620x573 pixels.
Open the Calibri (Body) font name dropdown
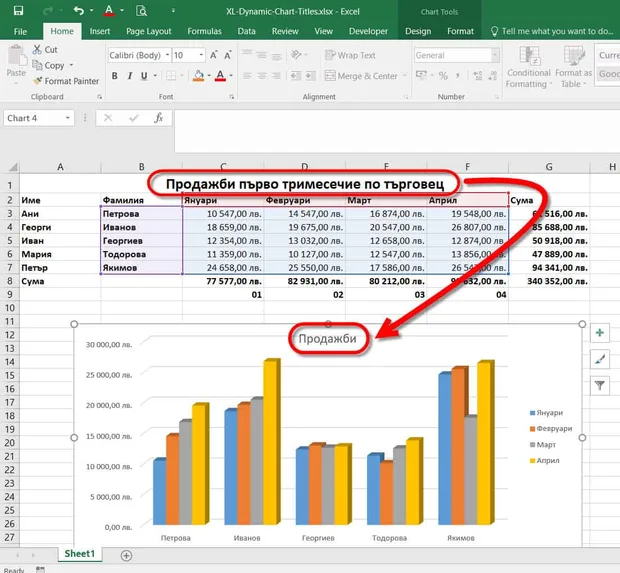(167, 55)
